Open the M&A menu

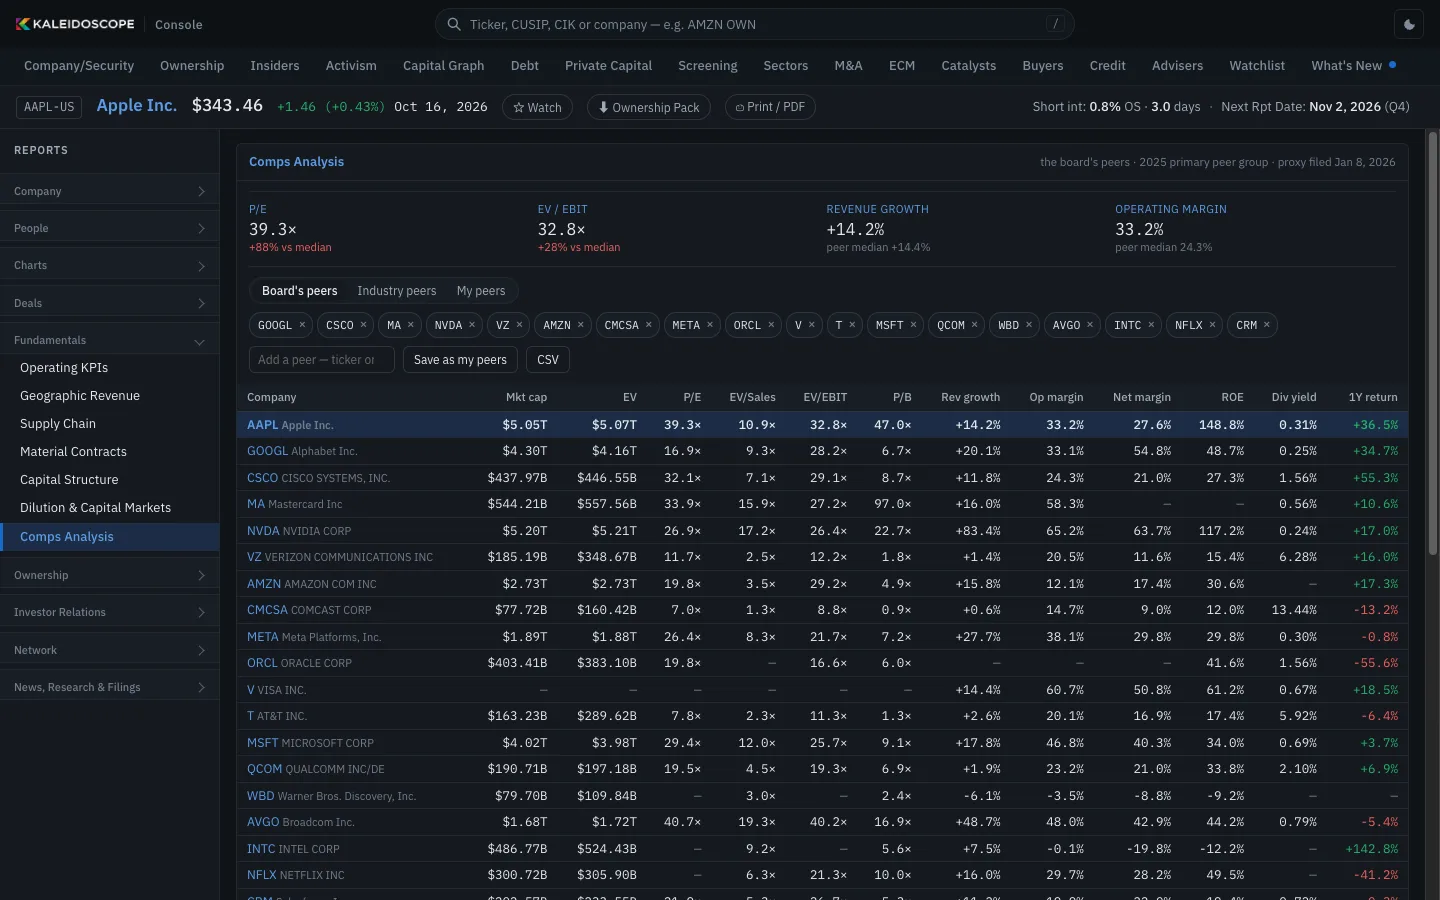click(x=849, y=65)
